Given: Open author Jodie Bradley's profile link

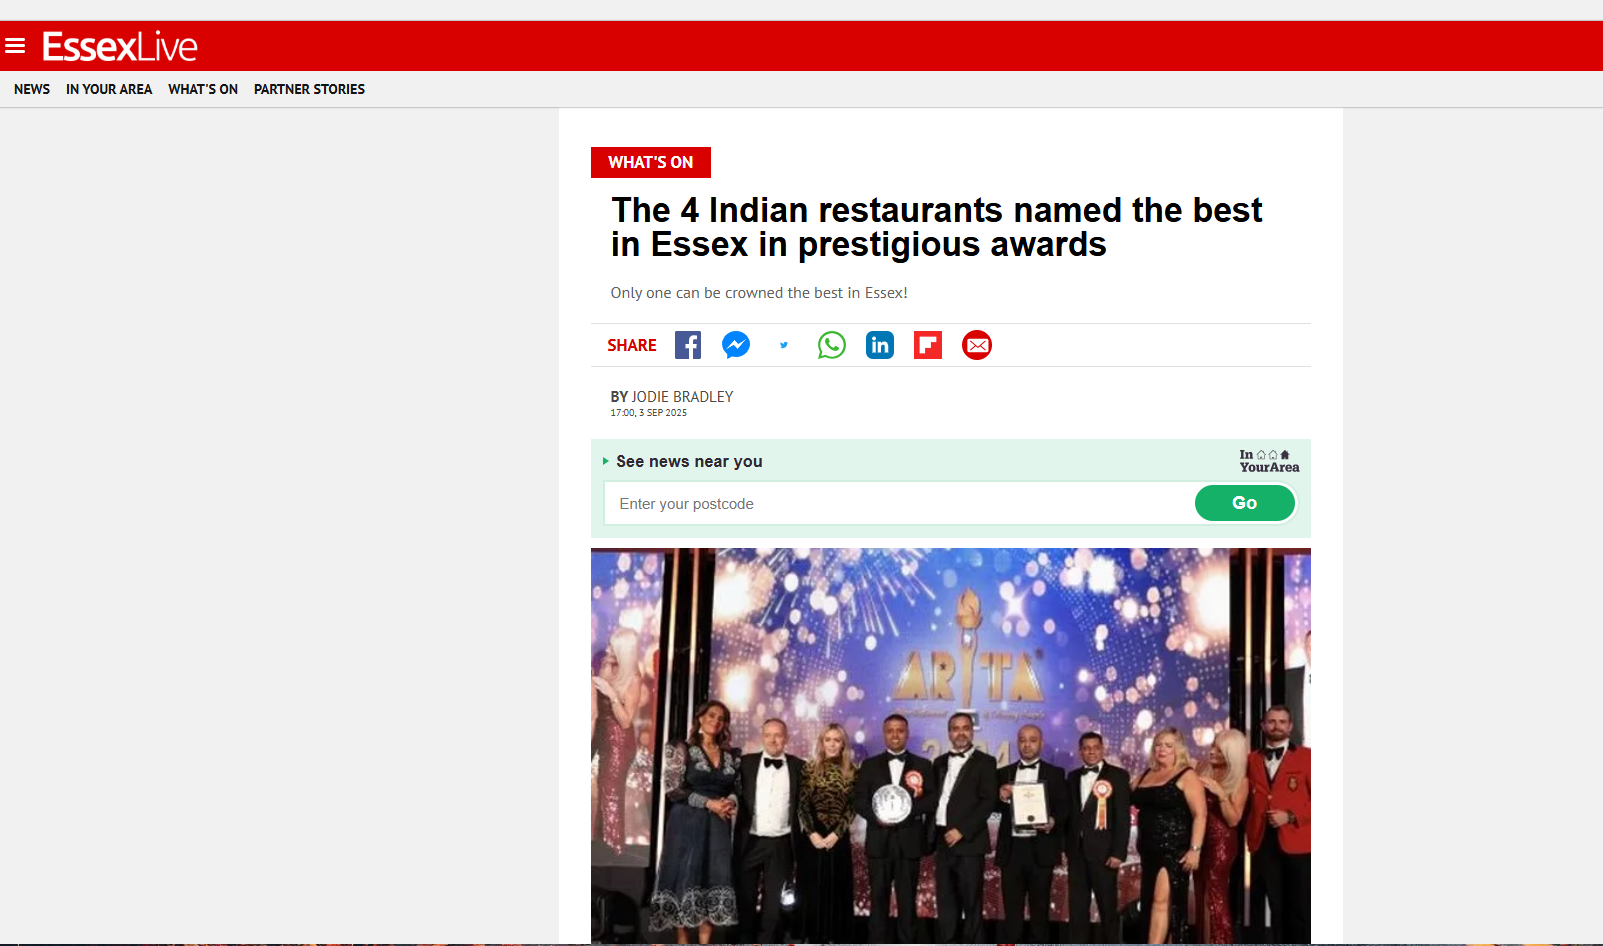Looking at the screenshot, I should (683, 397).
